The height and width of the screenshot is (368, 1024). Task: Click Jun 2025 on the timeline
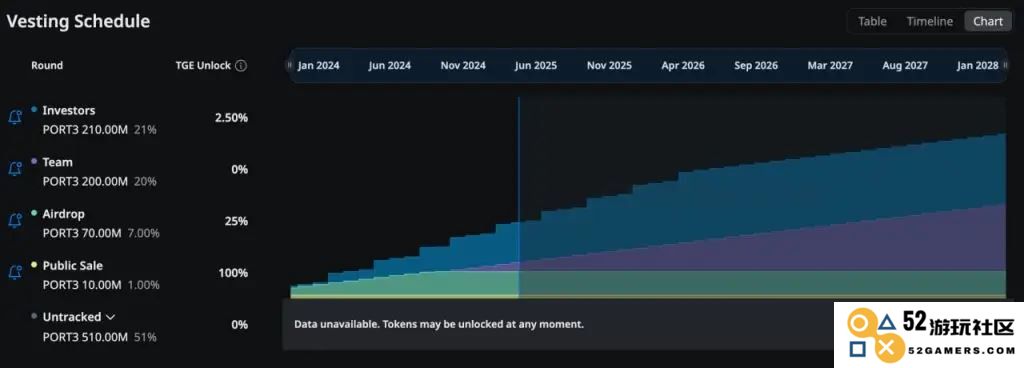click(x=536, y=66)
